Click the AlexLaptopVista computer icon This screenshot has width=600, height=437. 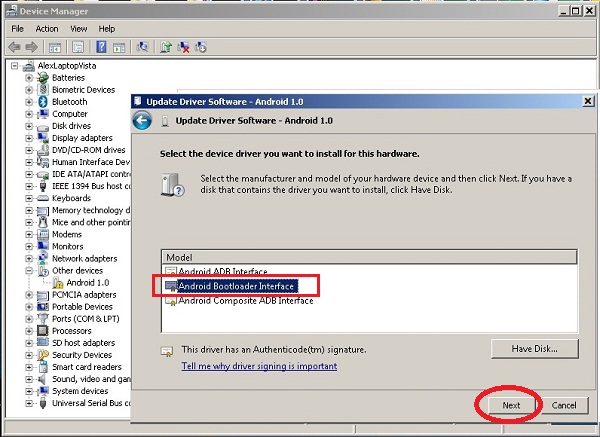pyautogui.click(x=29, y=66)
